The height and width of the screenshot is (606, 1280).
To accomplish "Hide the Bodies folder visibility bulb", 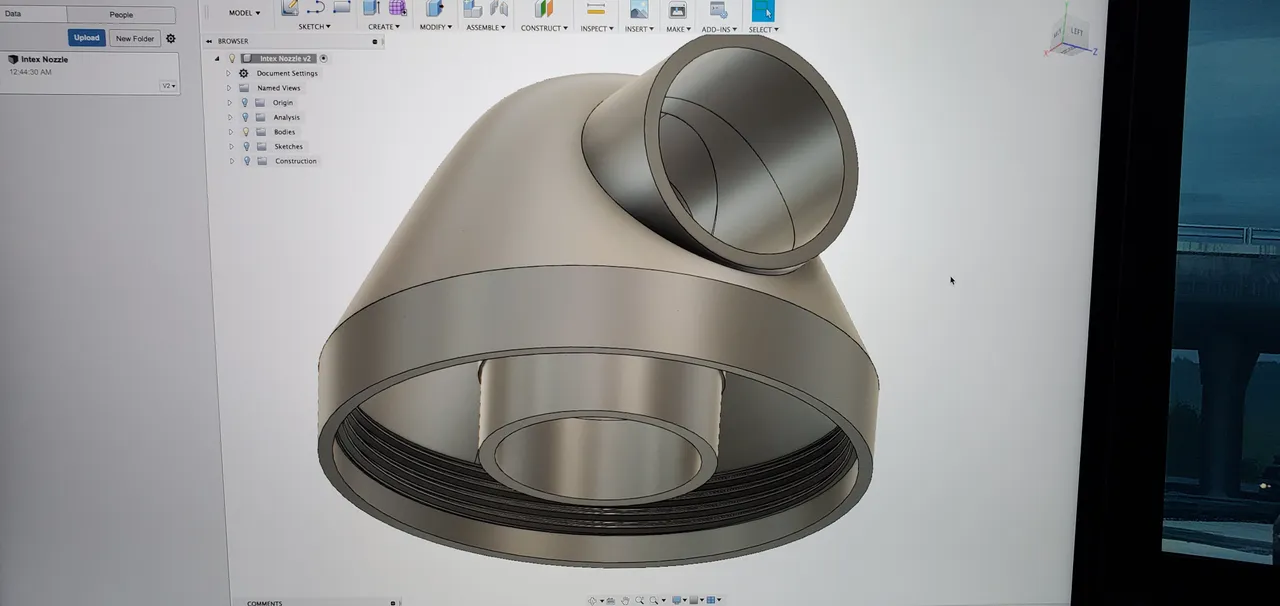I will (245, 131).
